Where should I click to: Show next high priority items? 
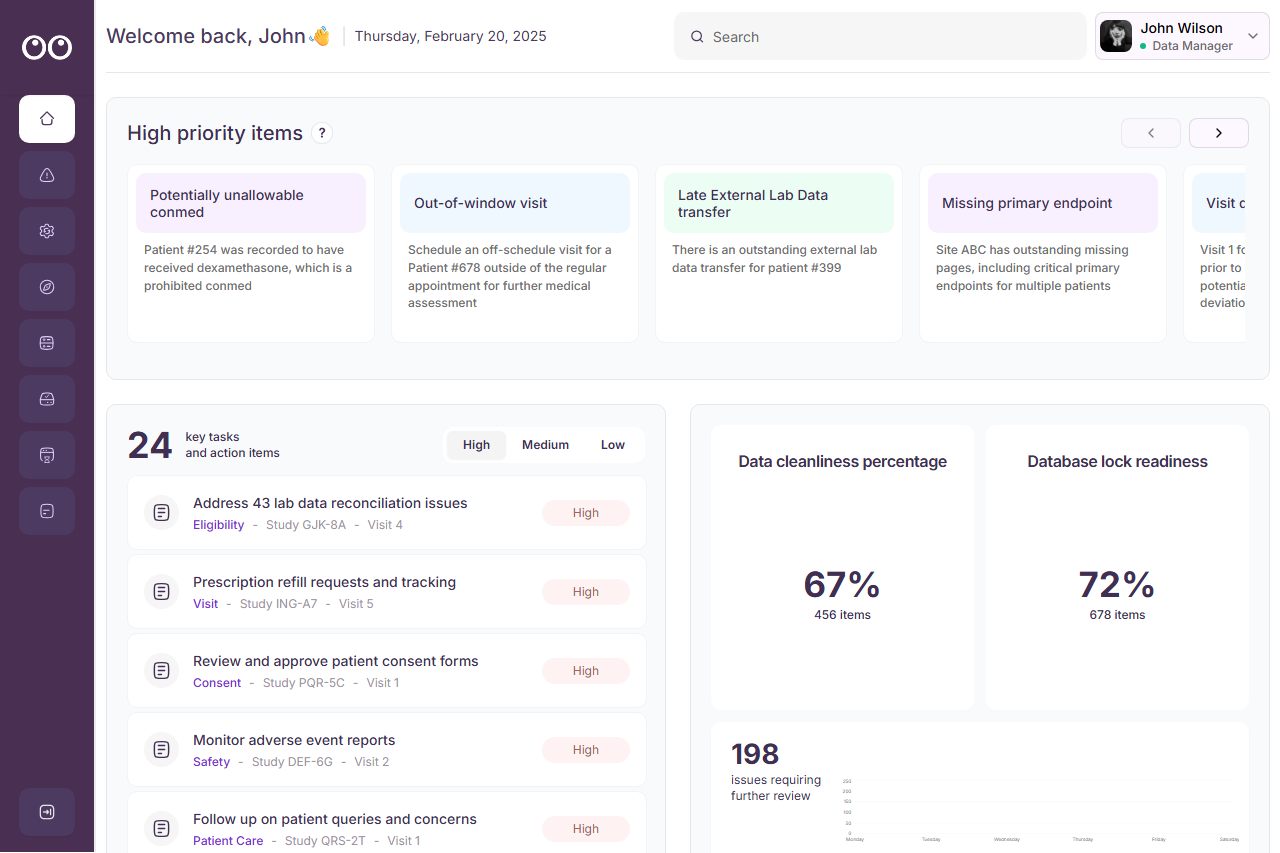[1219, 133]
